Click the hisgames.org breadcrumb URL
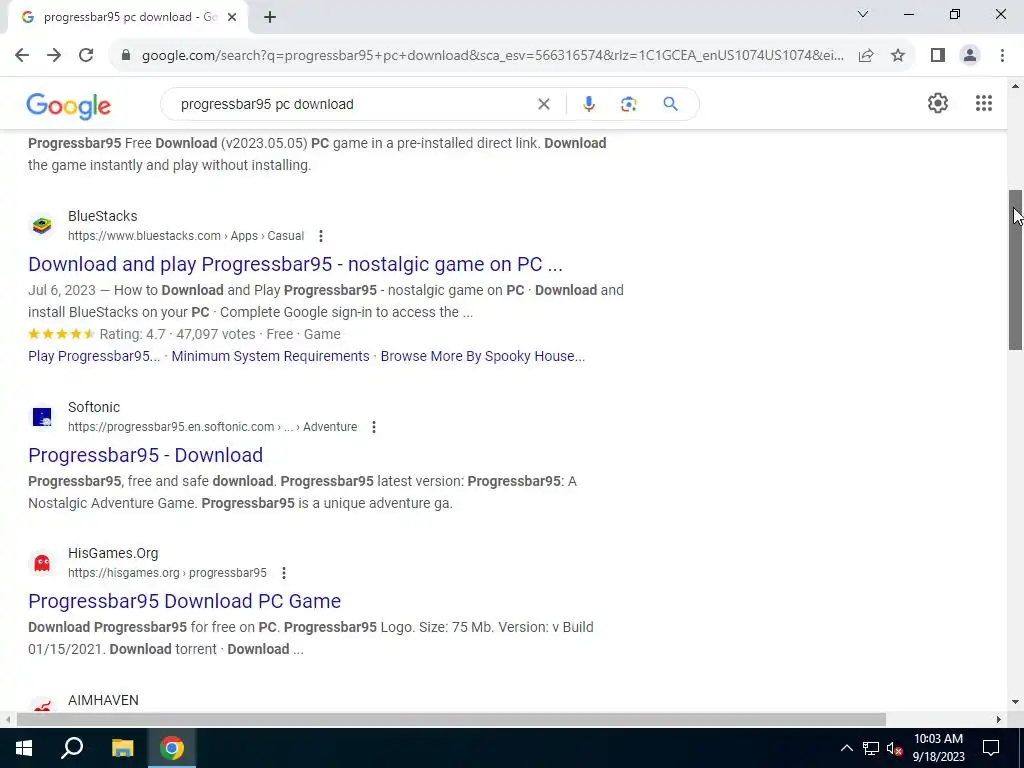The width and height of the screenshot is (1024, 768). 167,573
